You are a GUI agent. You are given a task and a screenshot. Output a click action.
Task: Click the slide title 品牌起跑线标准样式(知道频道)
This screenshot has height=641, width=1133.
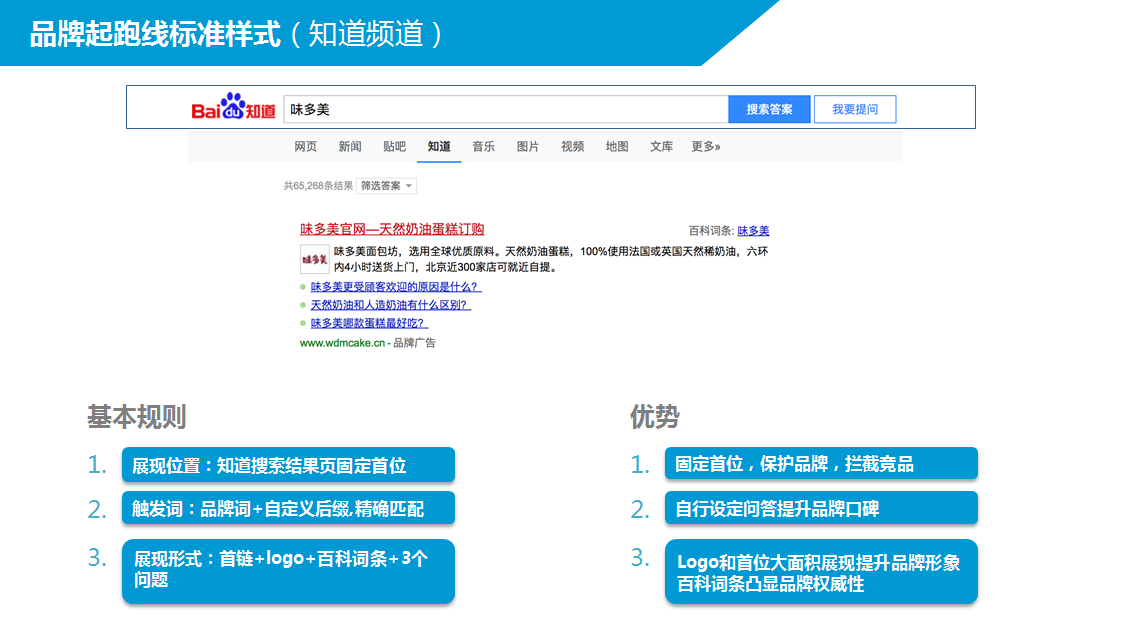click(236, 34)
